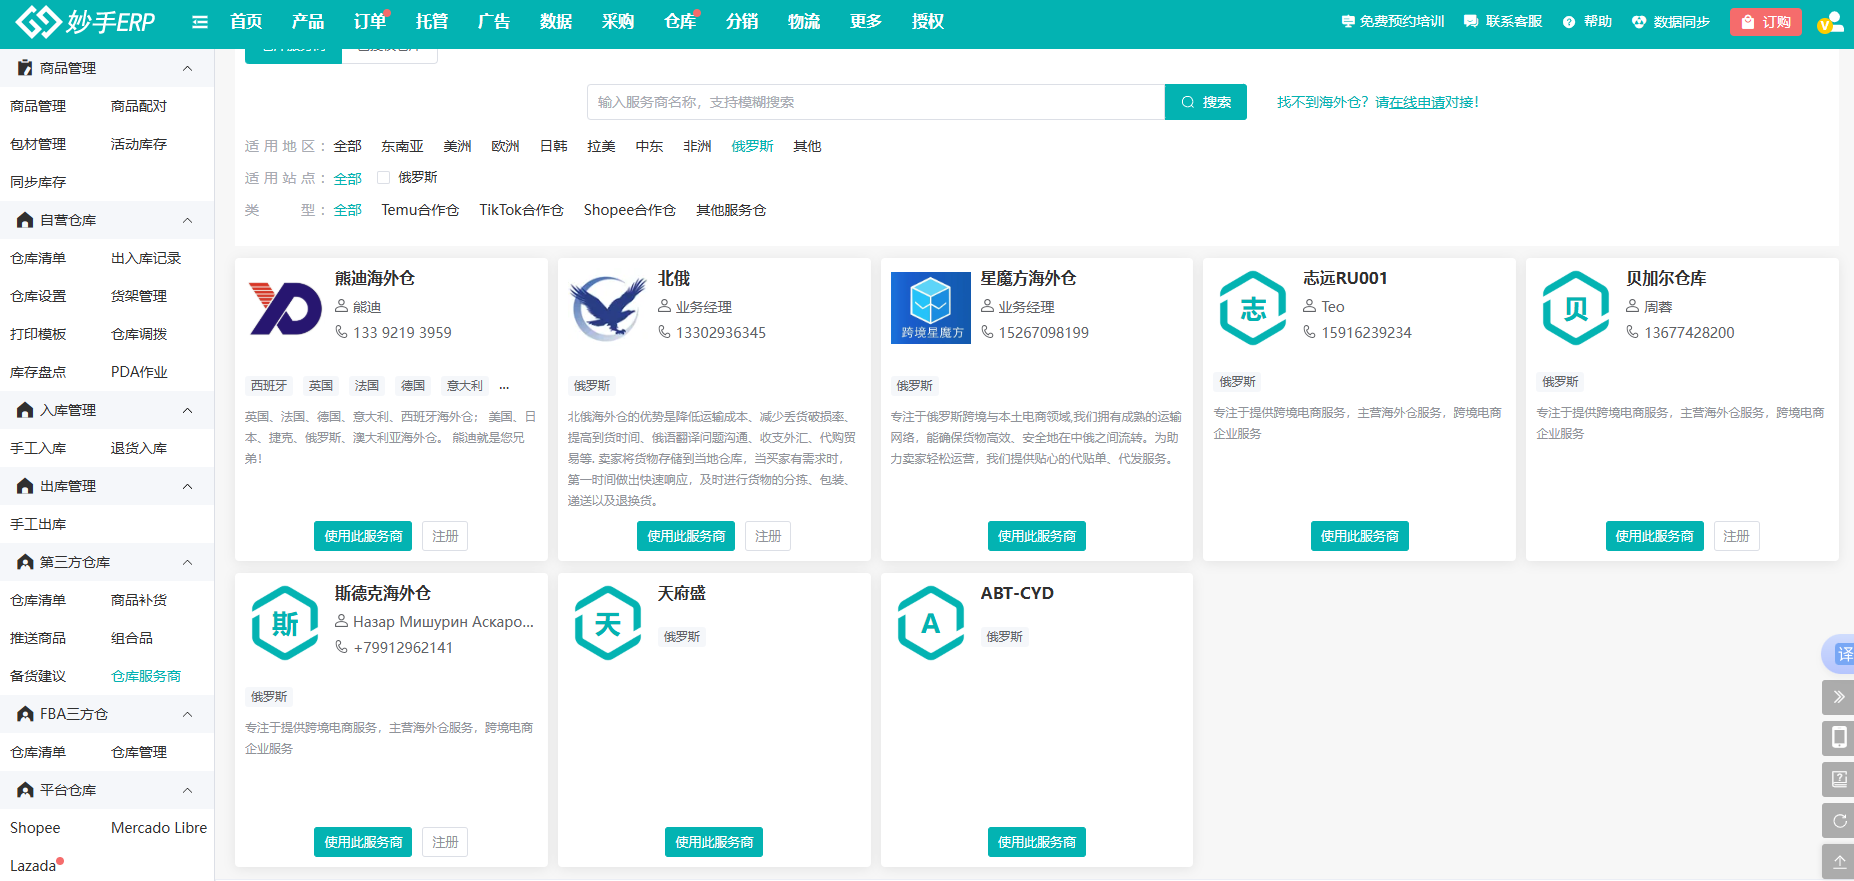
Task: Open the 更多 top menu
Action: coord(866,21)
